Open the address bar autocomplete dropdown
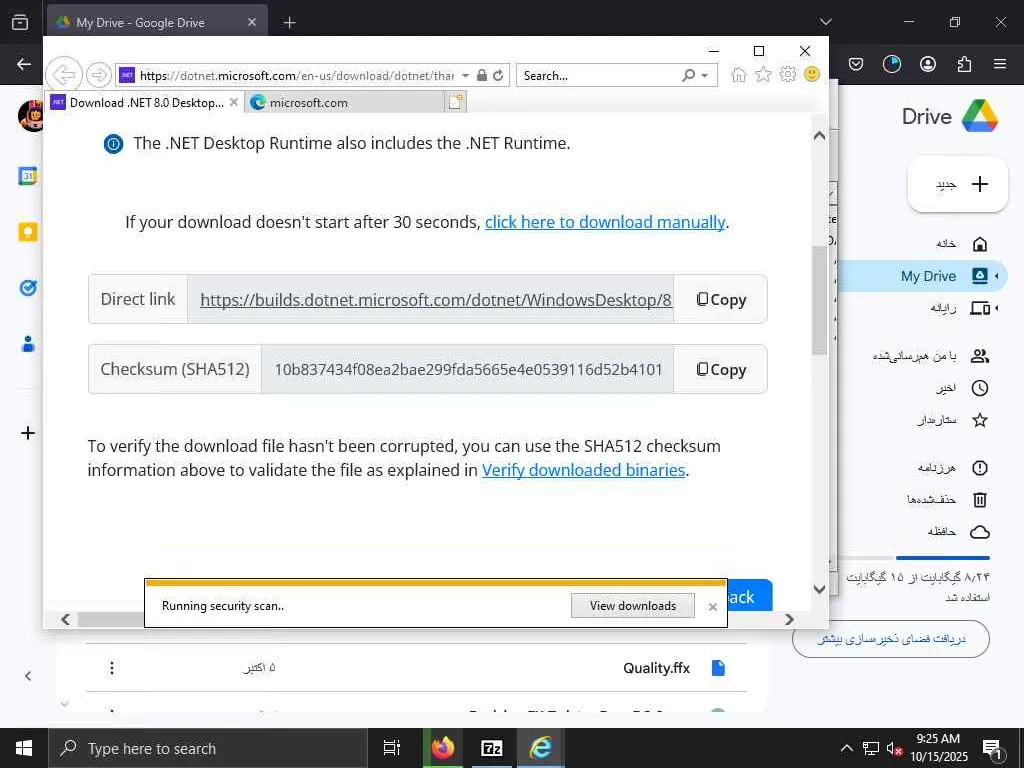This screenshot has width=1024, height=768. (x=465, y=76)
